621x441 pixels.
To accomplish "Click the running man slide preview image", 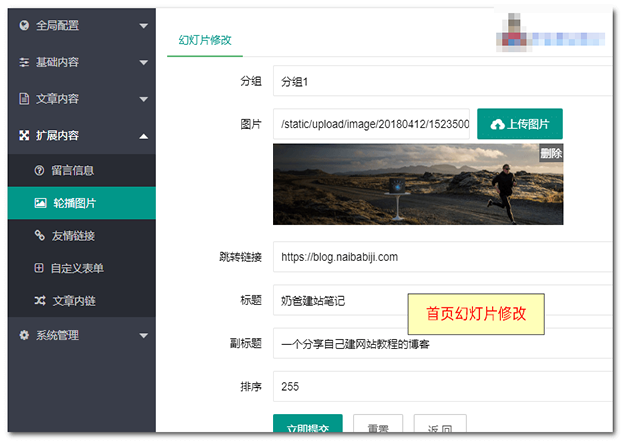I will click(x=418, y=184).
